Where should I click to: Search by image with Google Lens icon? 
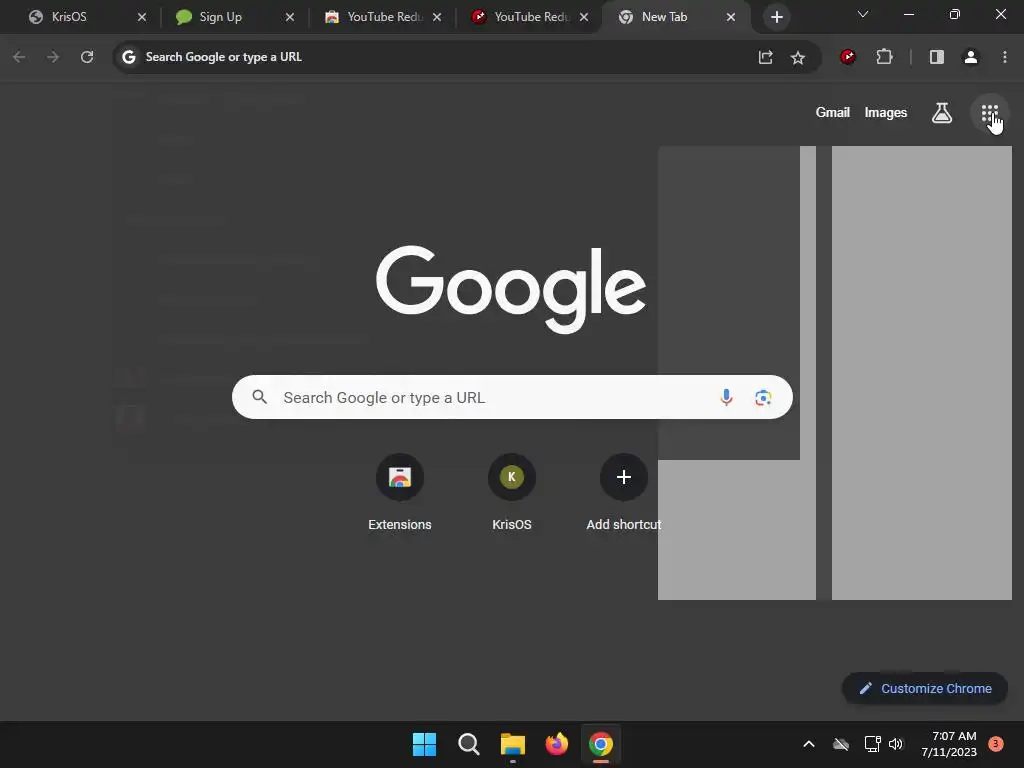click(x=763, y=397)
